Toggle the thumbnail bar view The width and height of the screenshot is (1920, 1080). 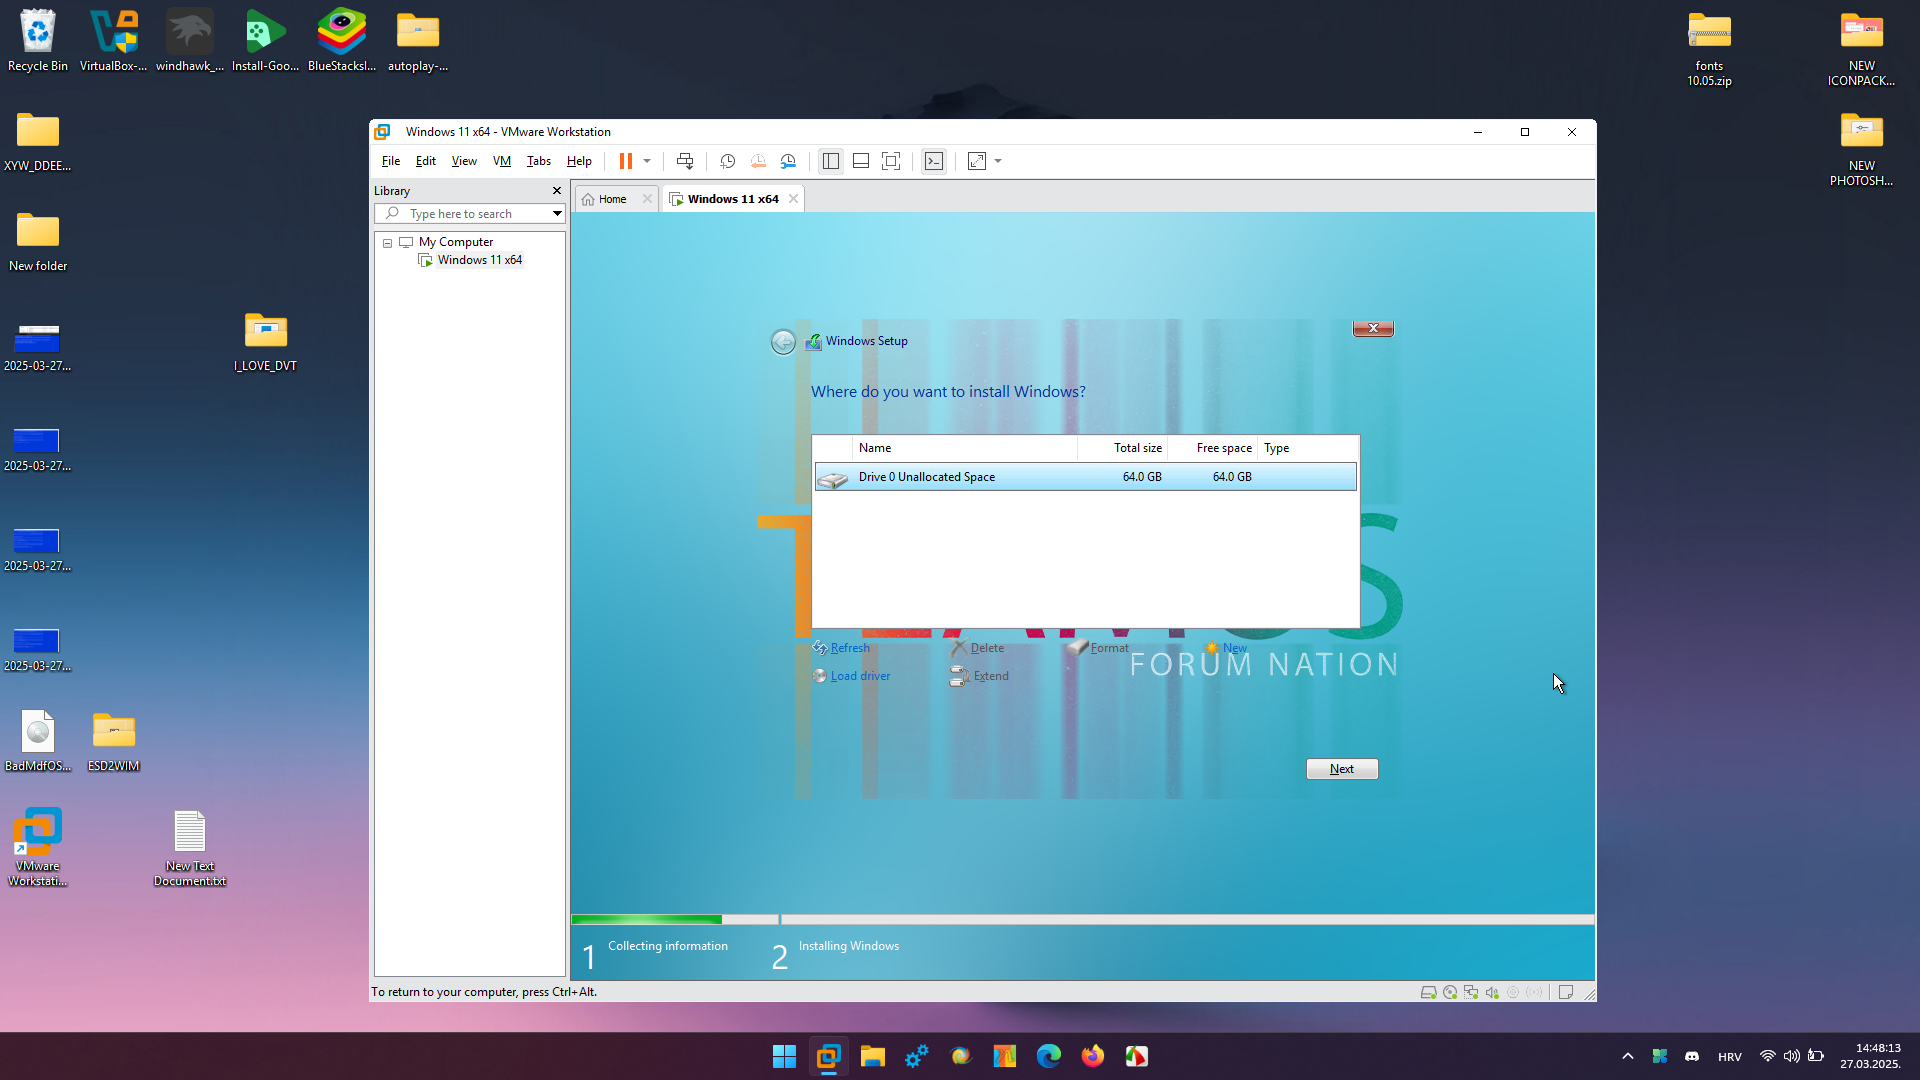pyautogui.click(x=860, y=161)
